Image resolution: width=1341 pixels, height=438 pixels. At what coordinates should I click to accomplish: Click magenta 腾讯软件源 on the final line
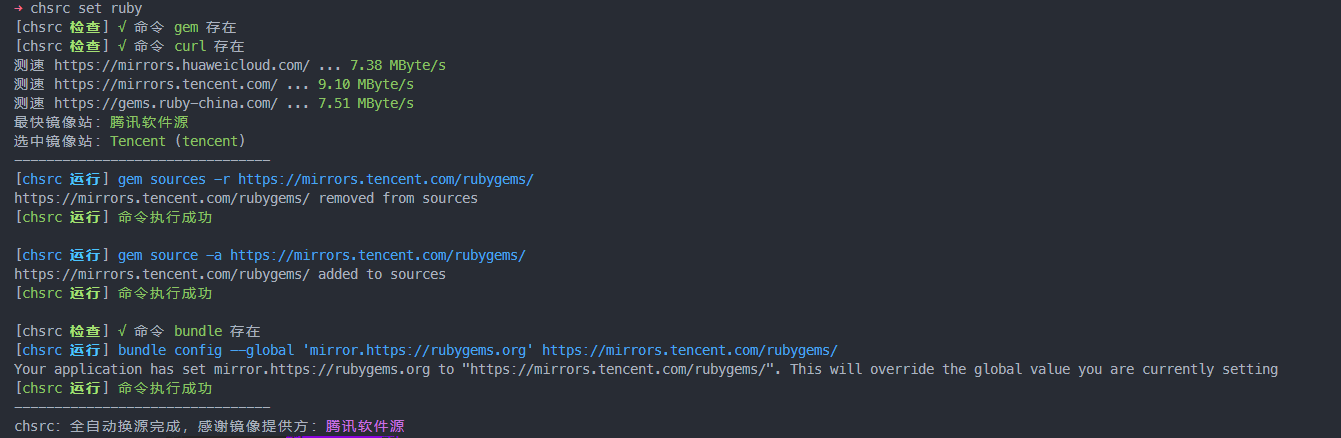(x=365, y=426)
